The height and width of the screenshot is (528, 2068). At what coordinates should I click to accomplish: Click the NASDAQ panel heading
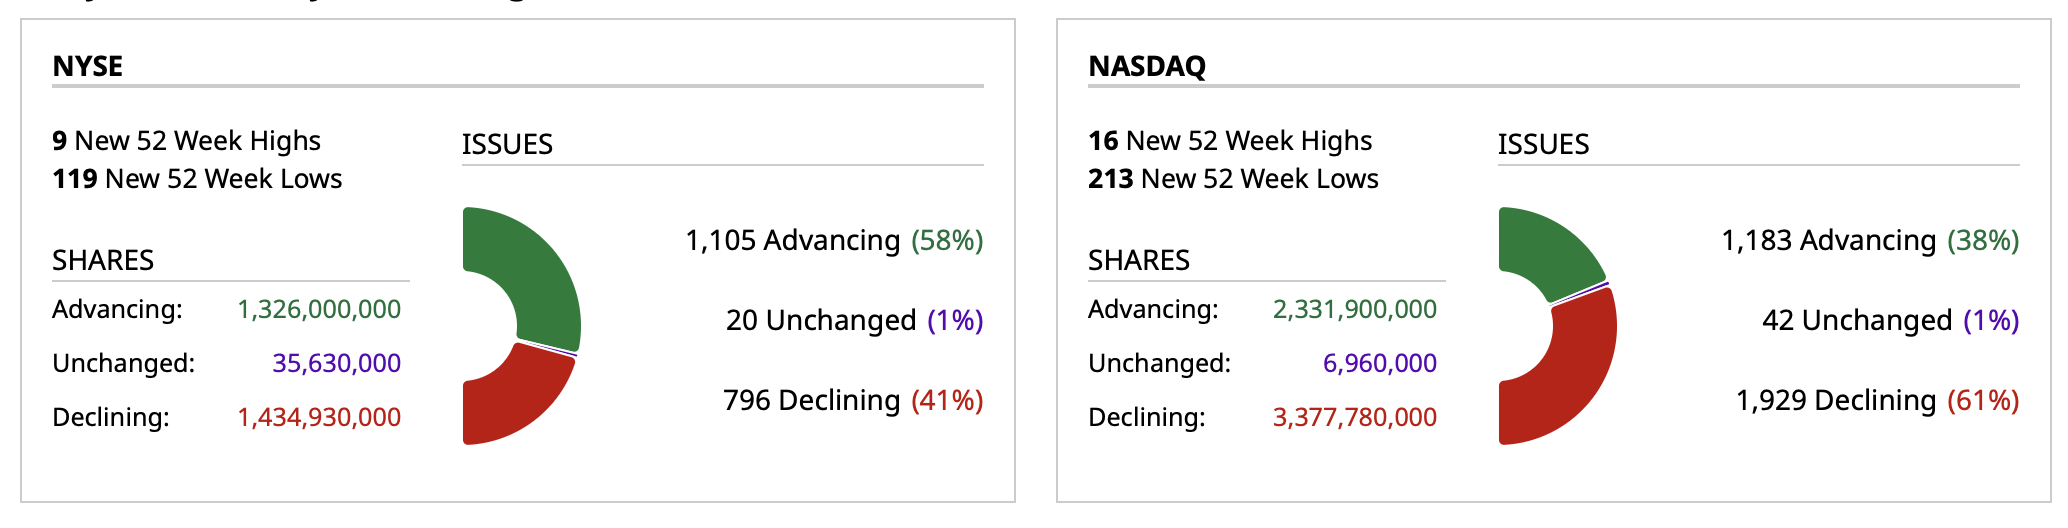click(x=1147, y=66)
